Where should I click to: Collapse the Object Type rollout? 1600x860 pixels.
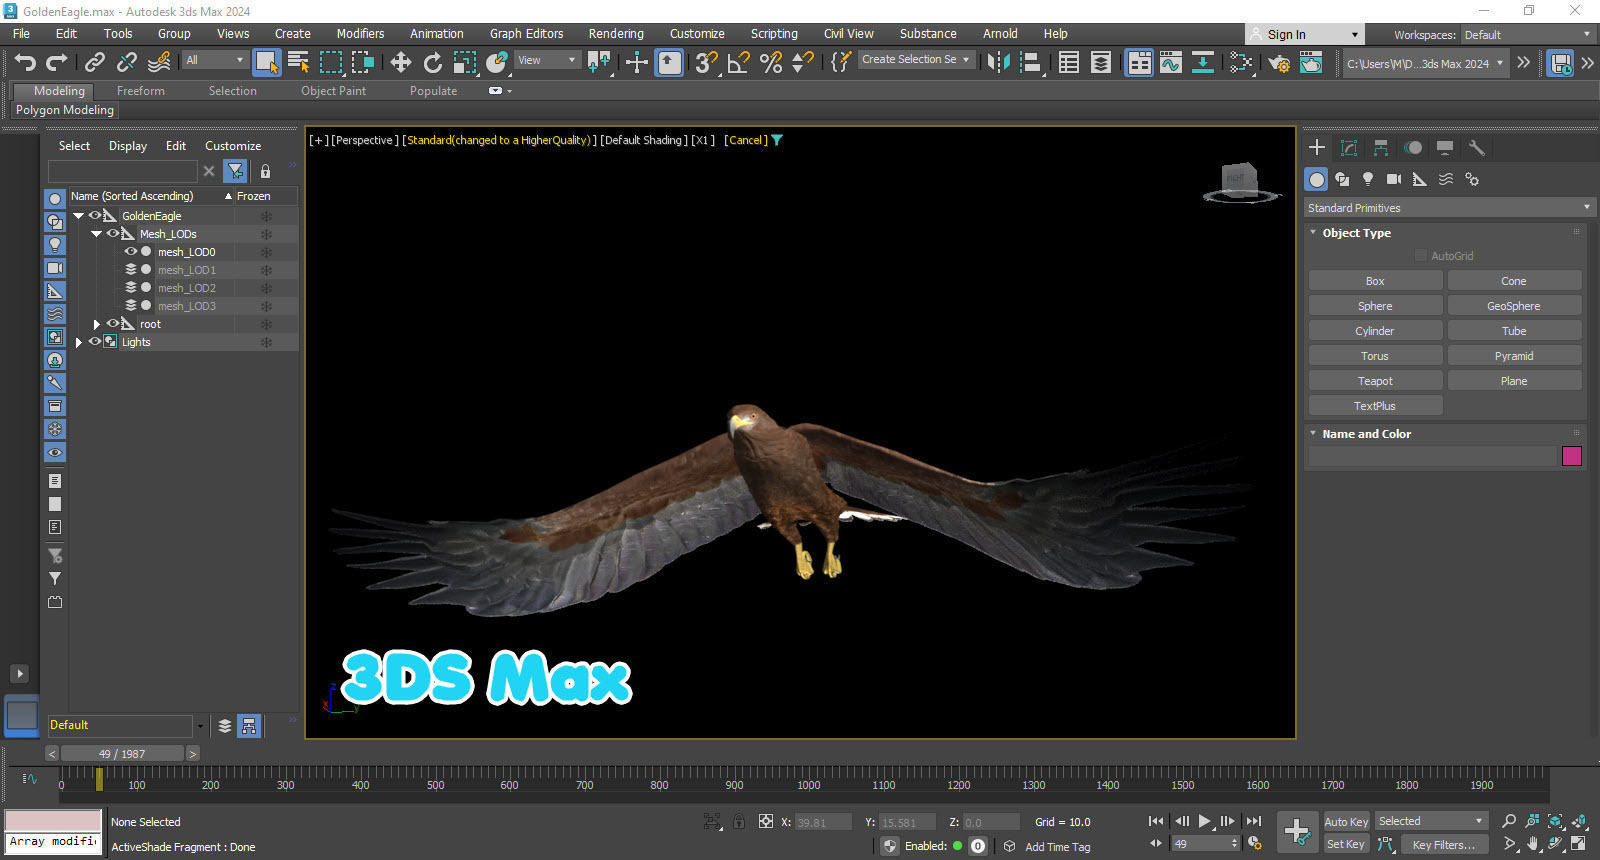1313,232
